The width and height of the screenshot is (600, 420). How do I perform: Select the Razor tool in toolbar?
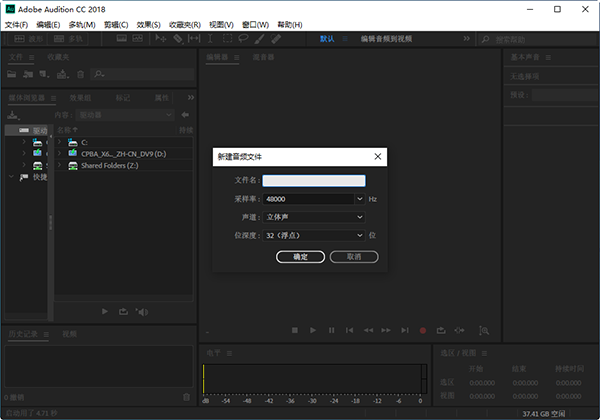tap(177, 39)
